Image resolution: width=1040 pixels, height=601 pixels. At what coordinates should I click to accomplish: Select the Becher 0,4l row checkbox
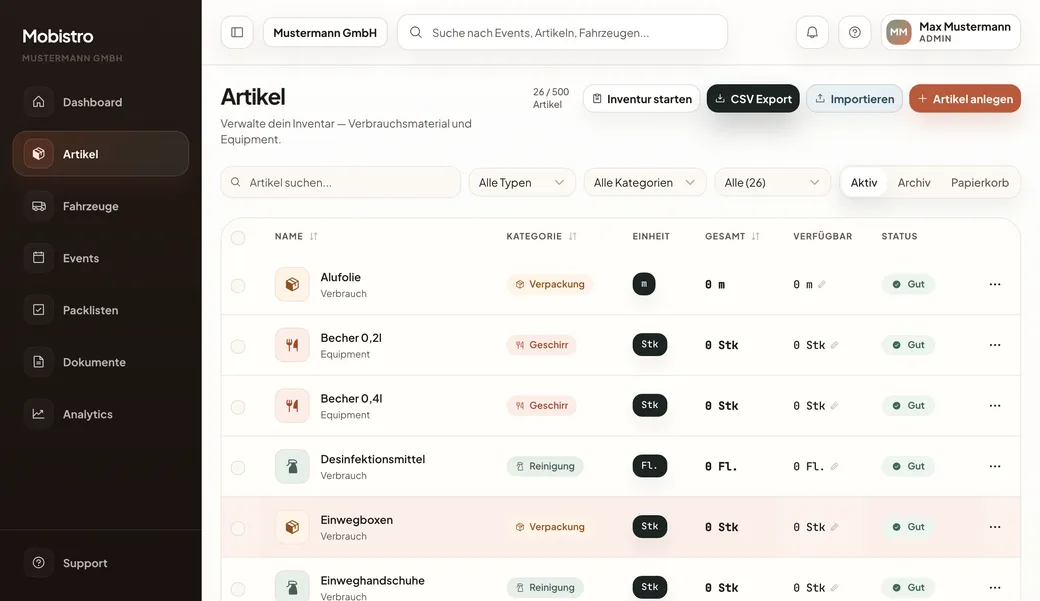point(238,407)
